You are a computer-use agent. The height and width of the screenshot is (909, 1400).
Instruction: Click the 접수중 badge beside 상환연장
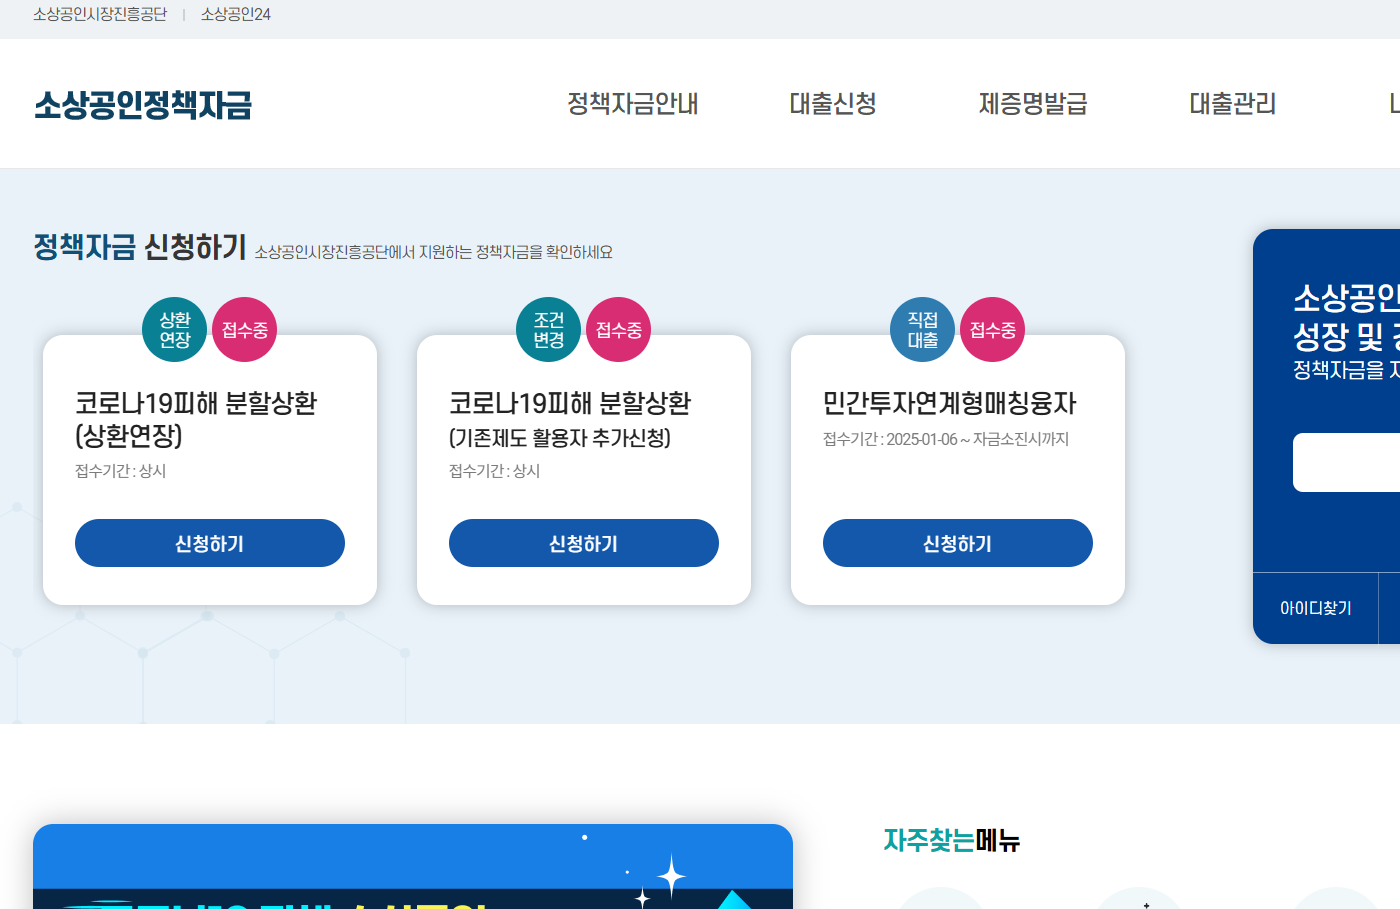(245, 329)
